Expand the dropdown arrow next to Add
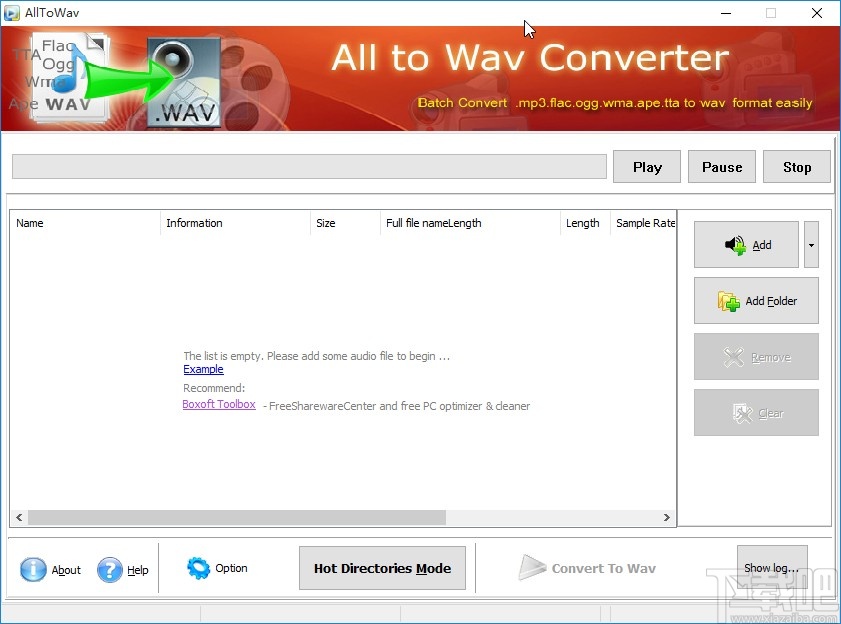Screen dimensions: 841x624 coord(811,244)
